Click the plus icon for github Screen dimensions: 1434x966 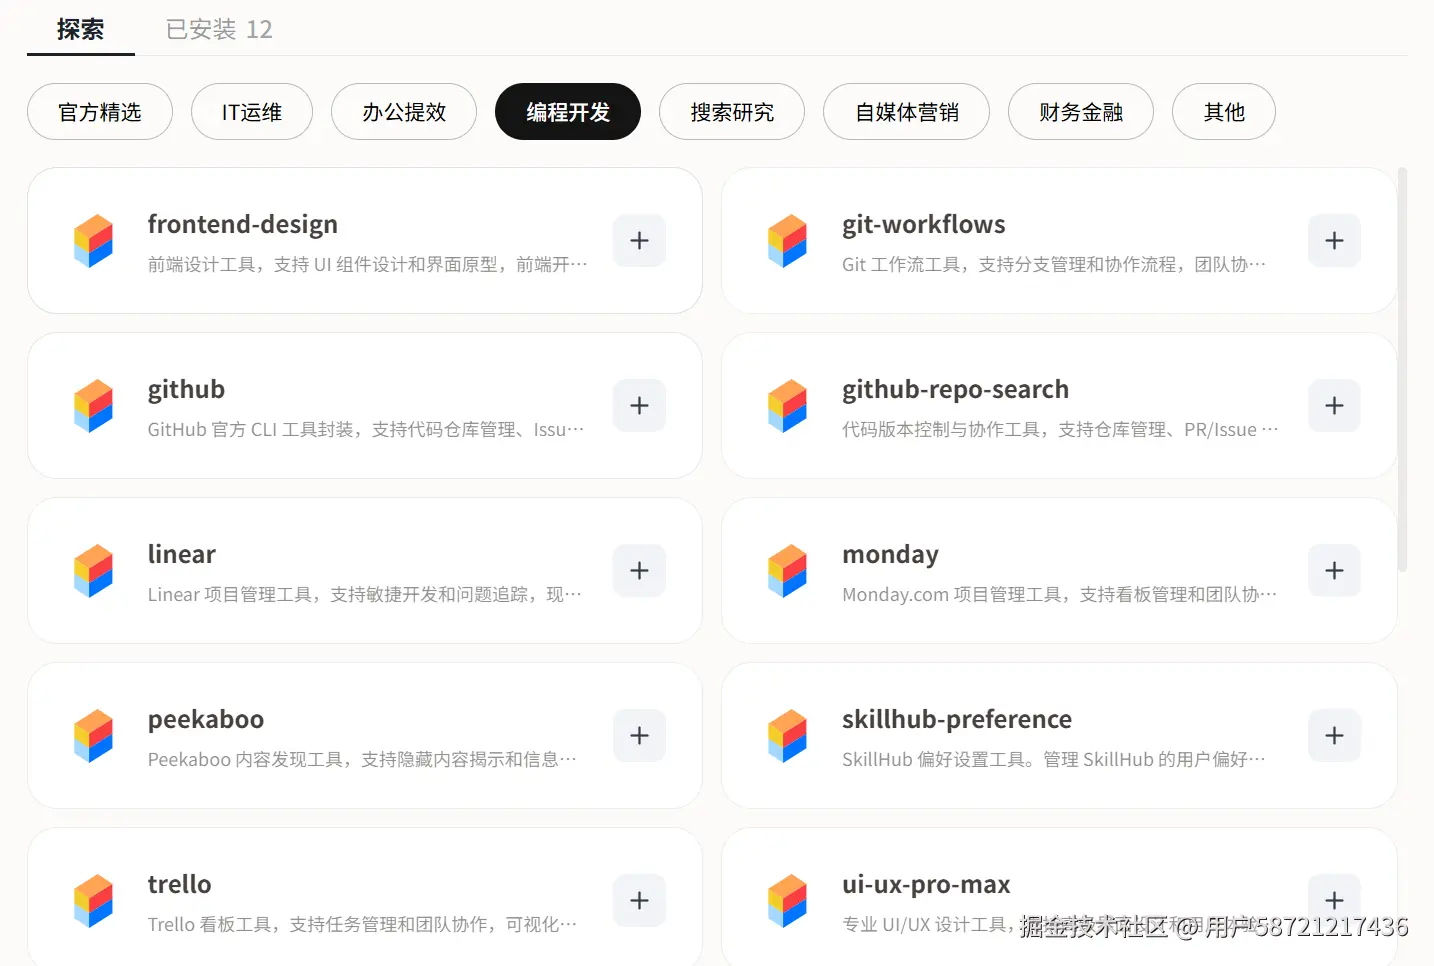pyautogui.click(x=640, y=405)
